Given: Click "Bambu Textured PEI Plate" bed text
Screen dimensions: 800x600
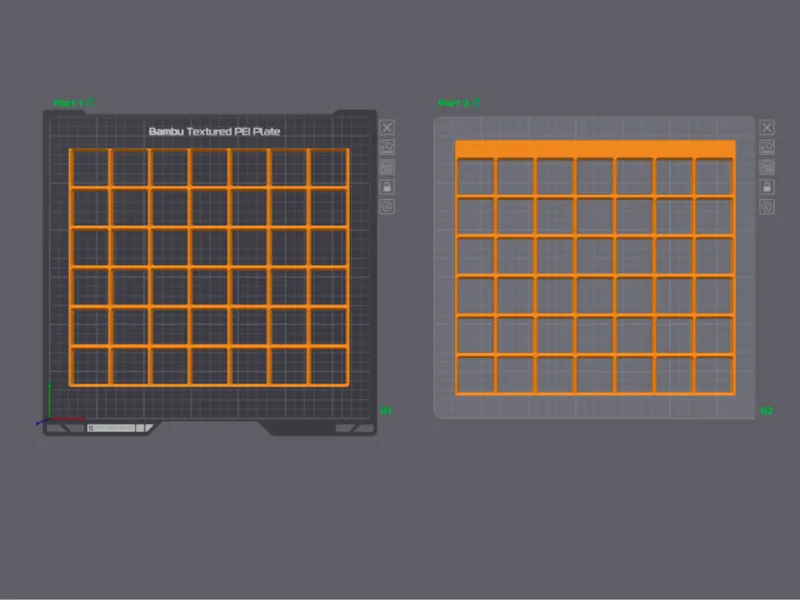Looking at the screenshot, I should point(214,131).
